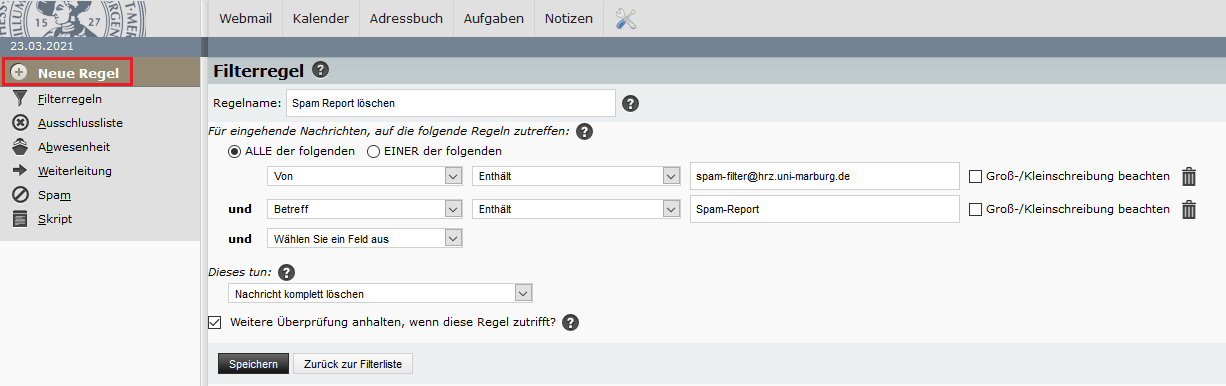Screen dimensions: 1226x386
Task: Enable case sensitivity for the Spam-Report row
Action: pyautogui.click(x=976, y=209)
